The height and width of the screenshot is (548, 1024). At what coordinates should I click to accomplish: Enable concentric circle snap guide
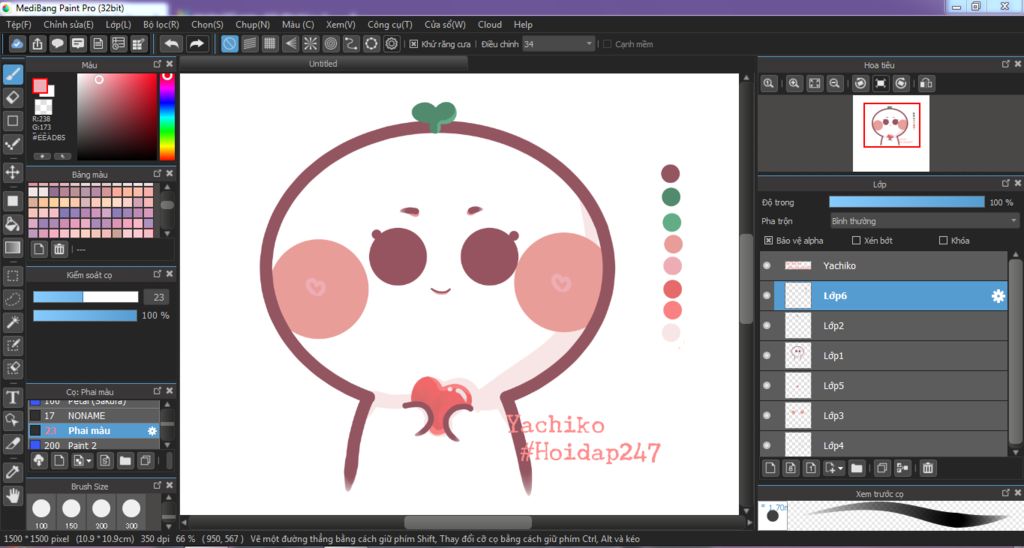pyautogui.click(x=331, y=44)
